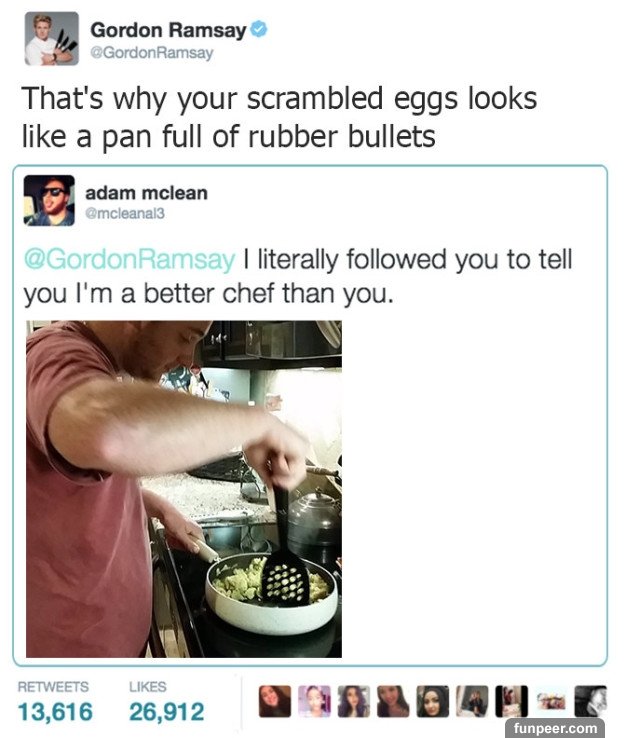The width and height of the screenshot is (625, 738).
Task: Click the Gordon Ramsay display name
Action: tap(168, 30)
